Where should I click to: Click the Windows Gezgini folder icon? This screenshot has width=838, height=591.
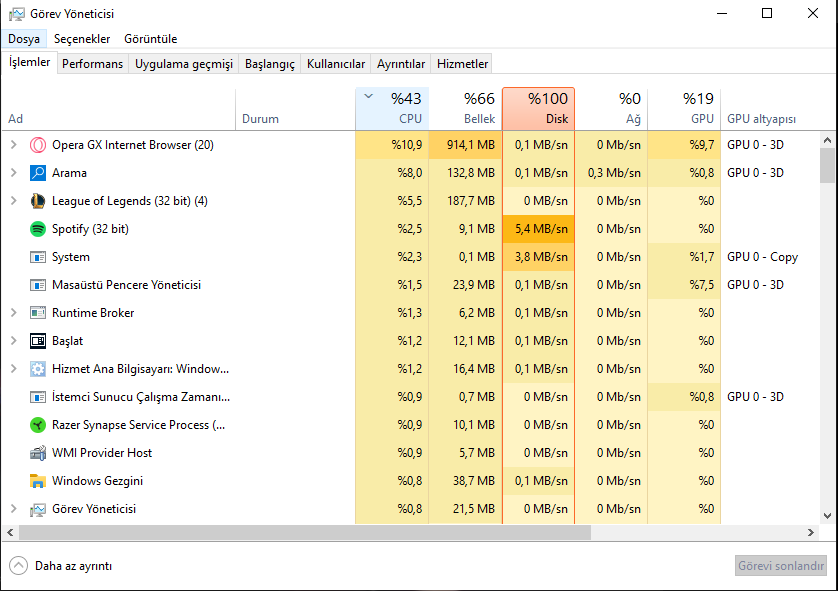point(38,481)
